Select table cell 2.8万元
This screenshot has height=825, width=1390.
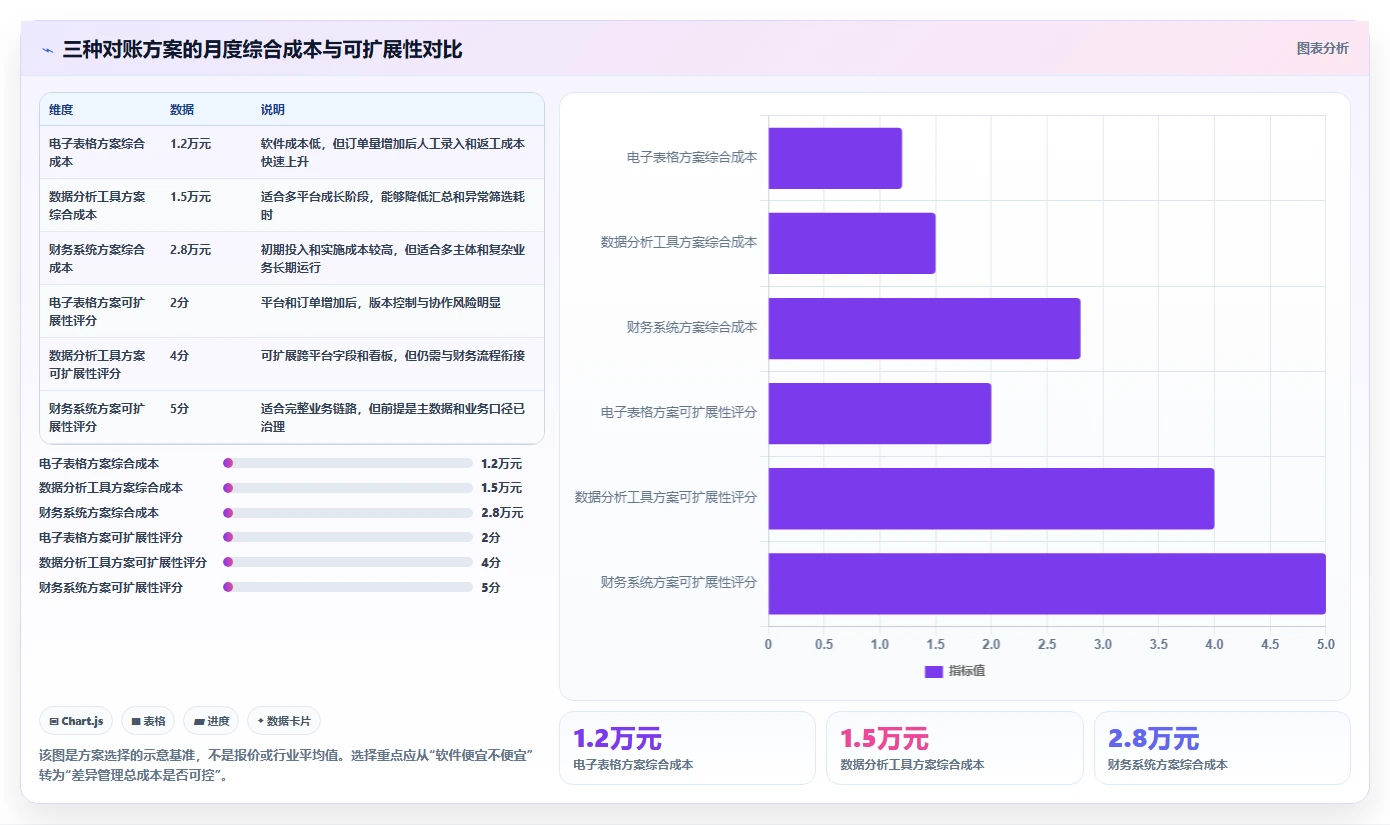(x=191, y=250)
